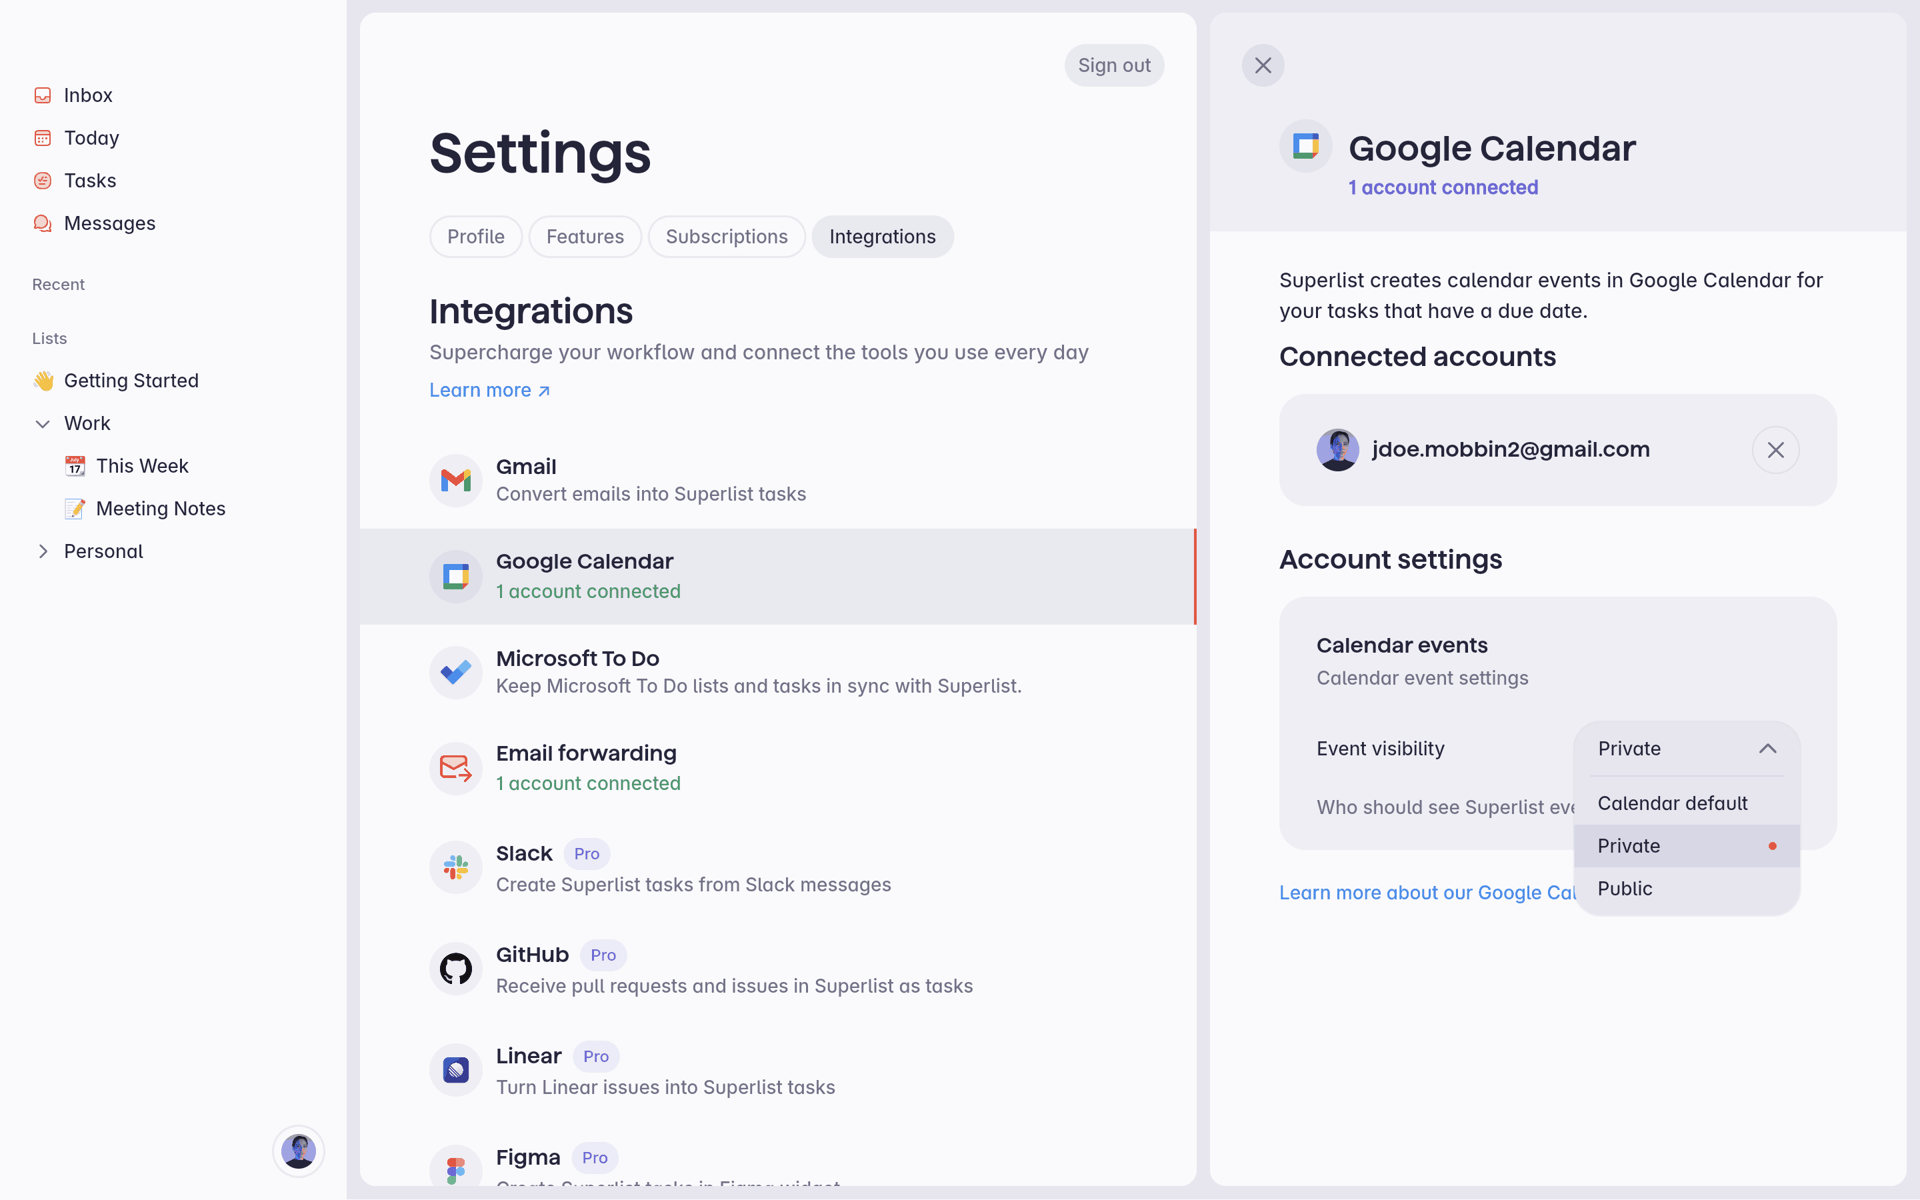Viewport: 1920px width, 1200px height.
Task: Click the Linear logo icon
Action: 456,1070
